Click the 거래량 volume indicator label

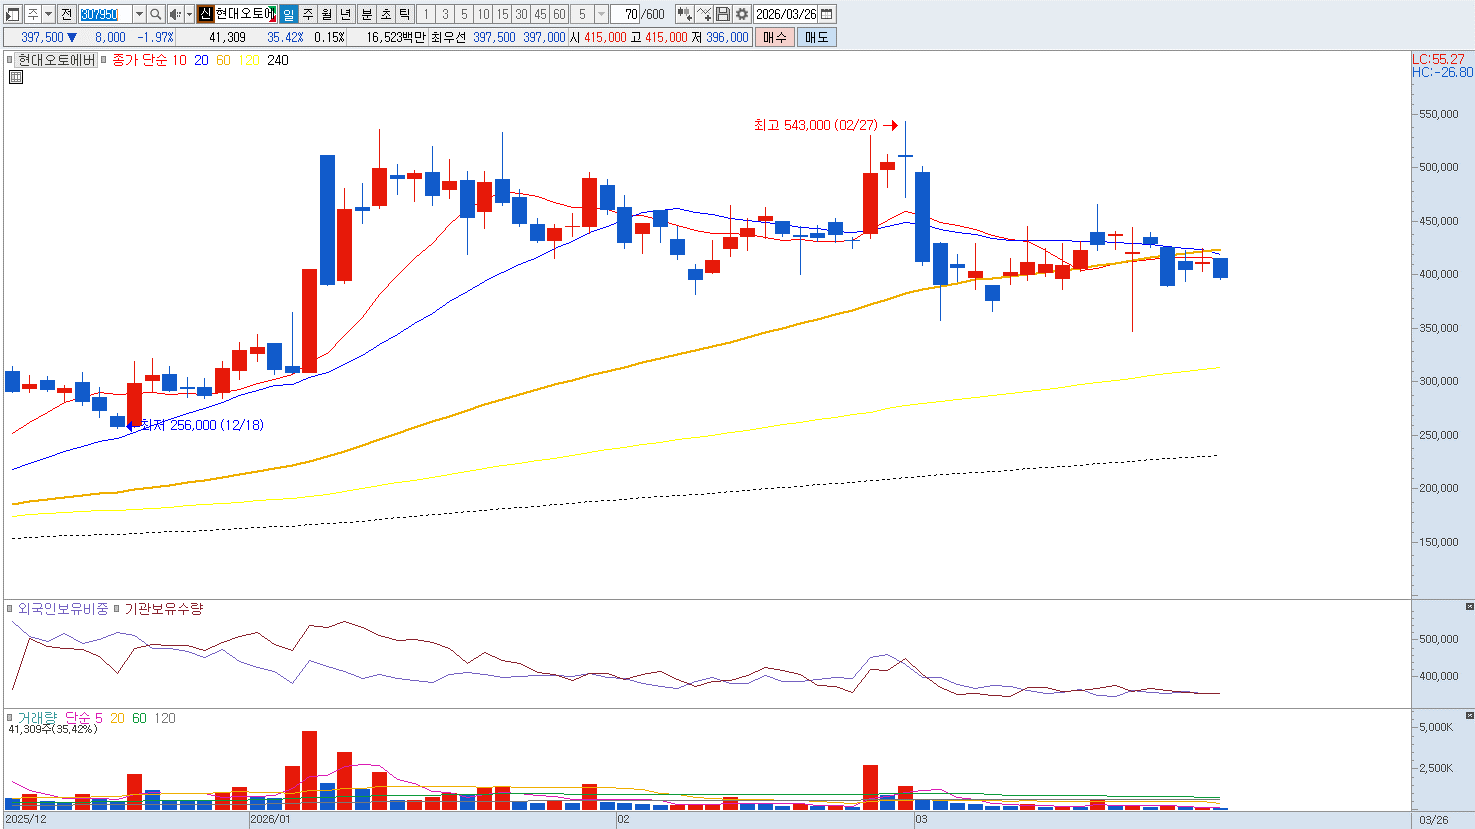point(37,718)
